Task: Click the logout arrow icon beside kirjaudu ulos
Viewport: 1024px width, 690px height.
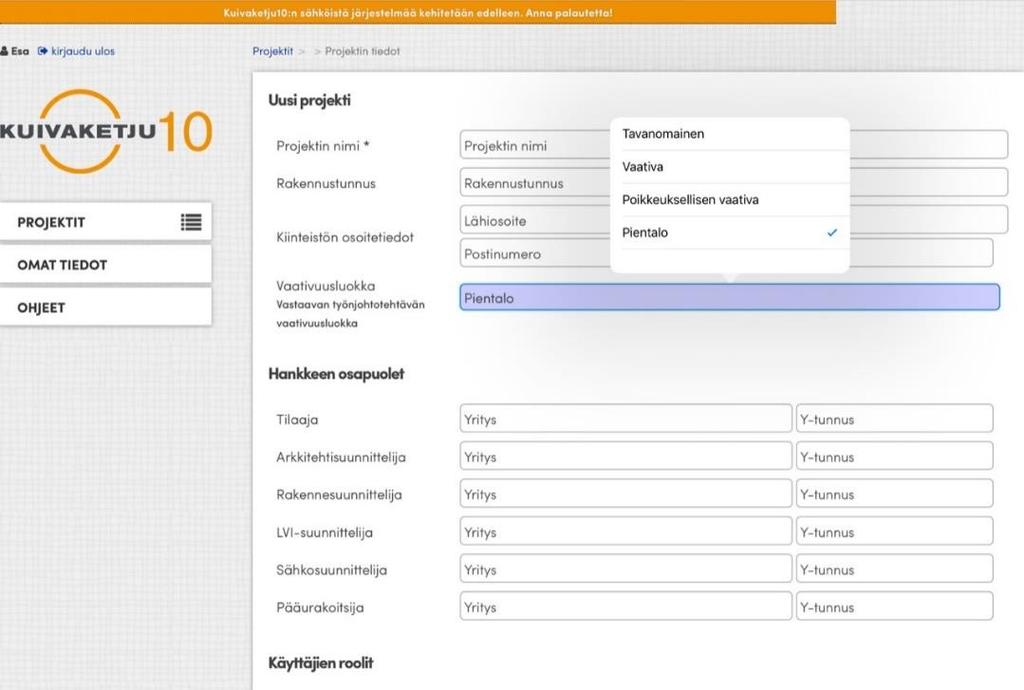Action: pos(42,51)
